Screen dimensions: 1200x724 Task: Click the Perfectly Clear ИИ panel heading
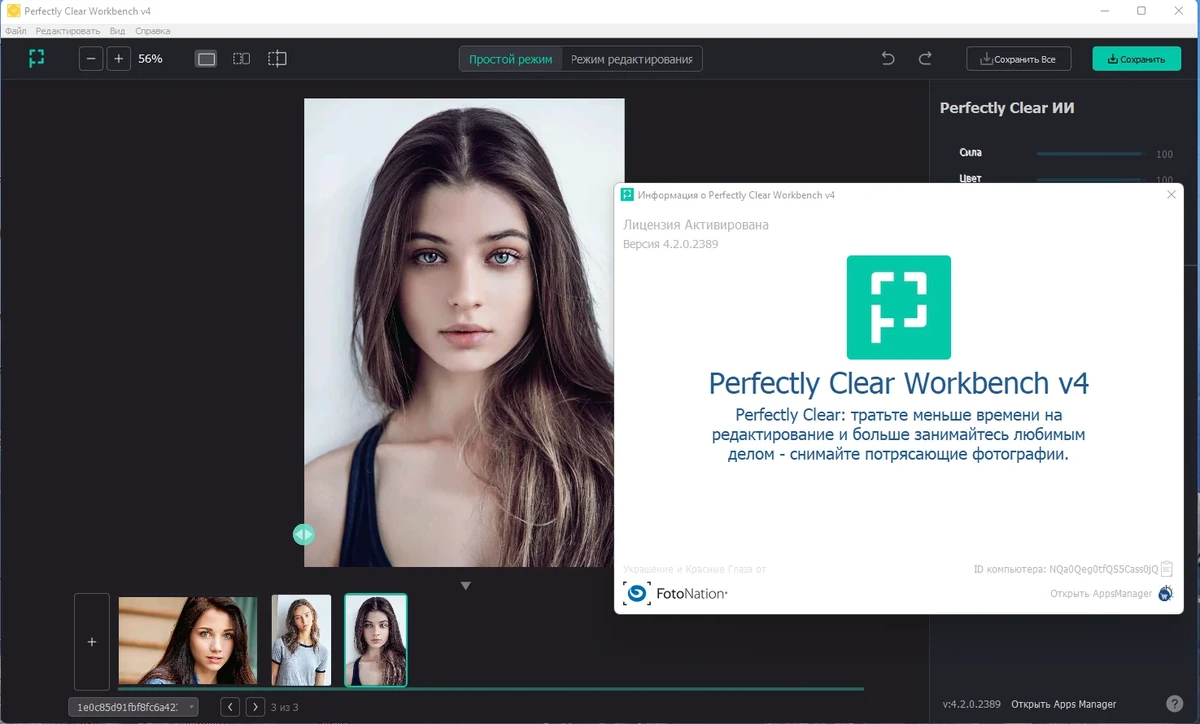tap(1007, 108)
